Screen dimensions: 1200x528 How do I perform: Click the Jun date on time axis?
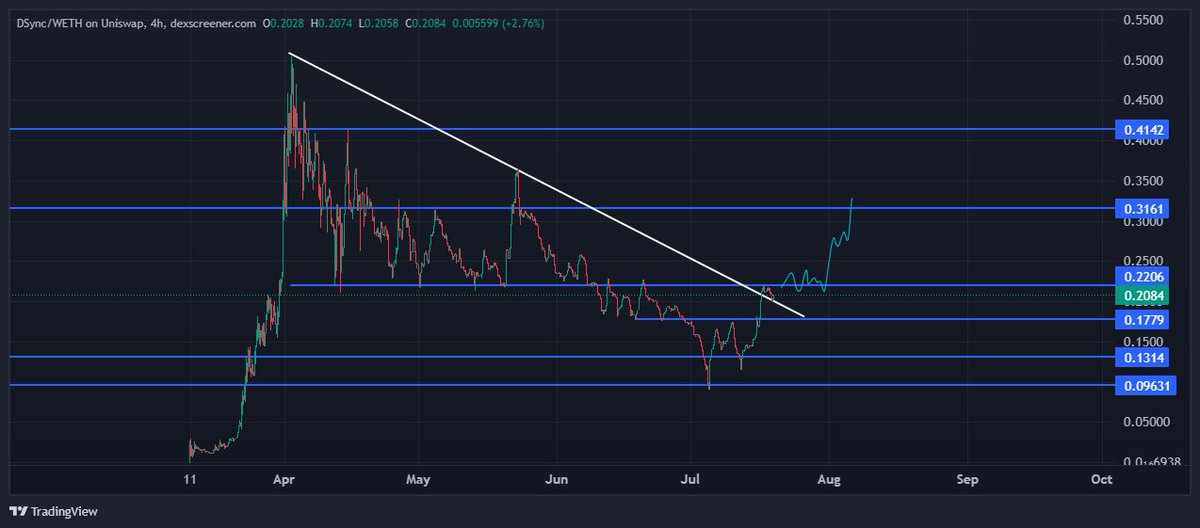[x=557, y=480]
